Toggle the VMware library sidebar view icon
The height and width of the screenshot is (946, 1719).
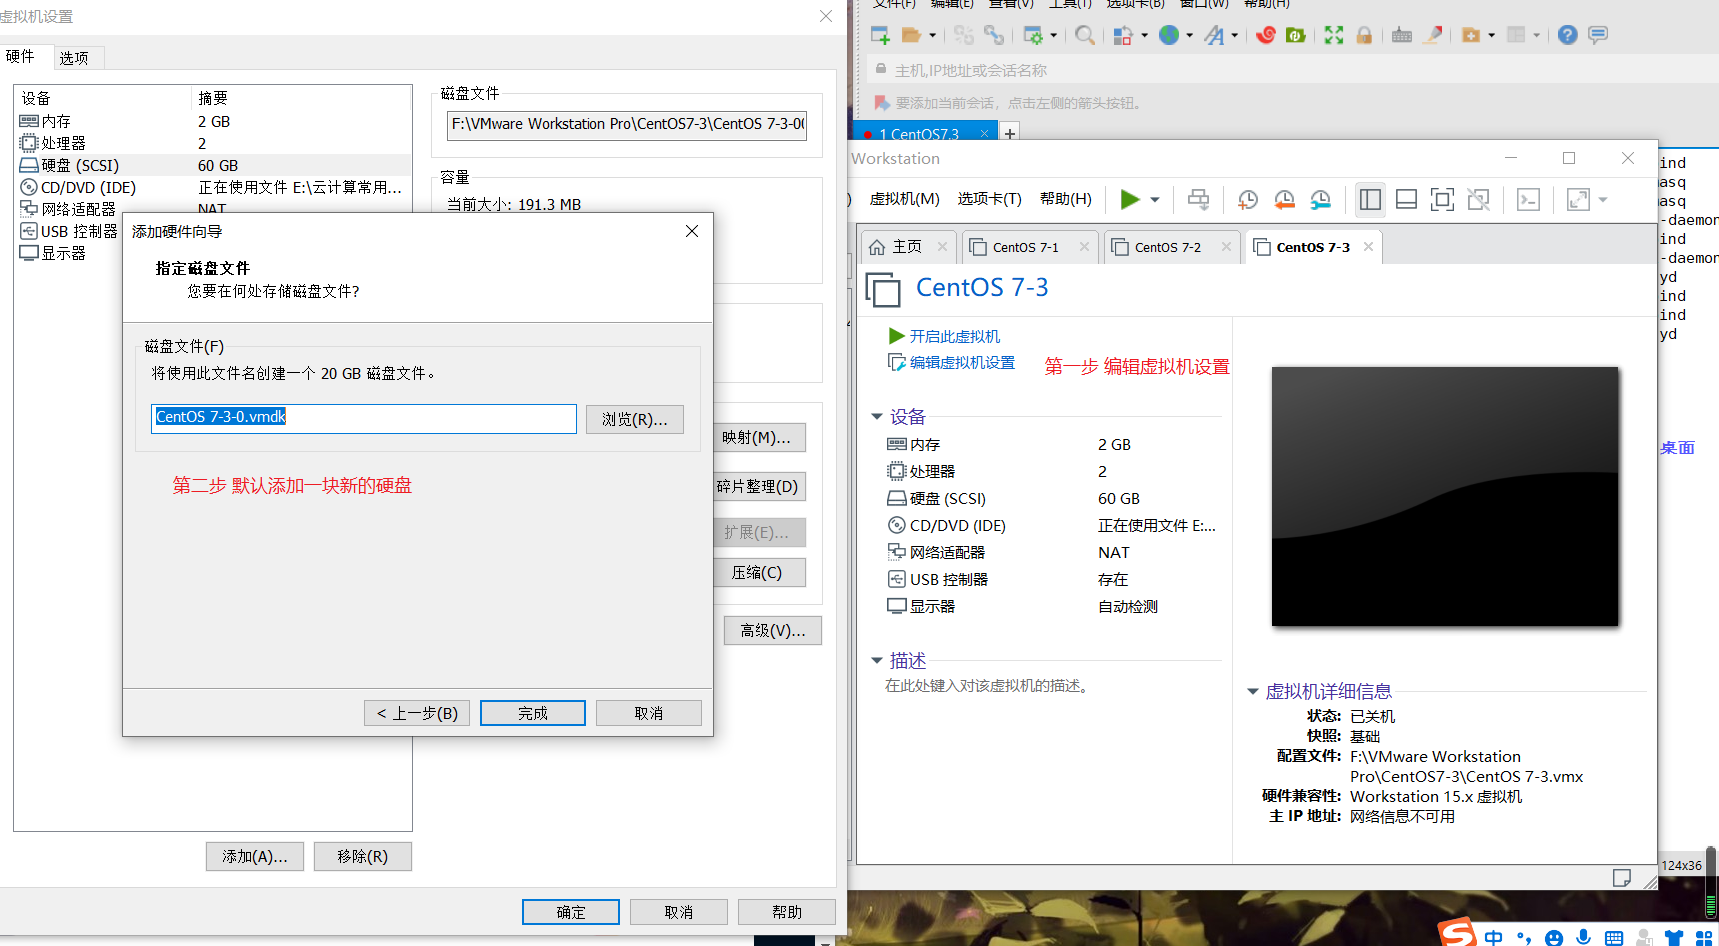1370,199
